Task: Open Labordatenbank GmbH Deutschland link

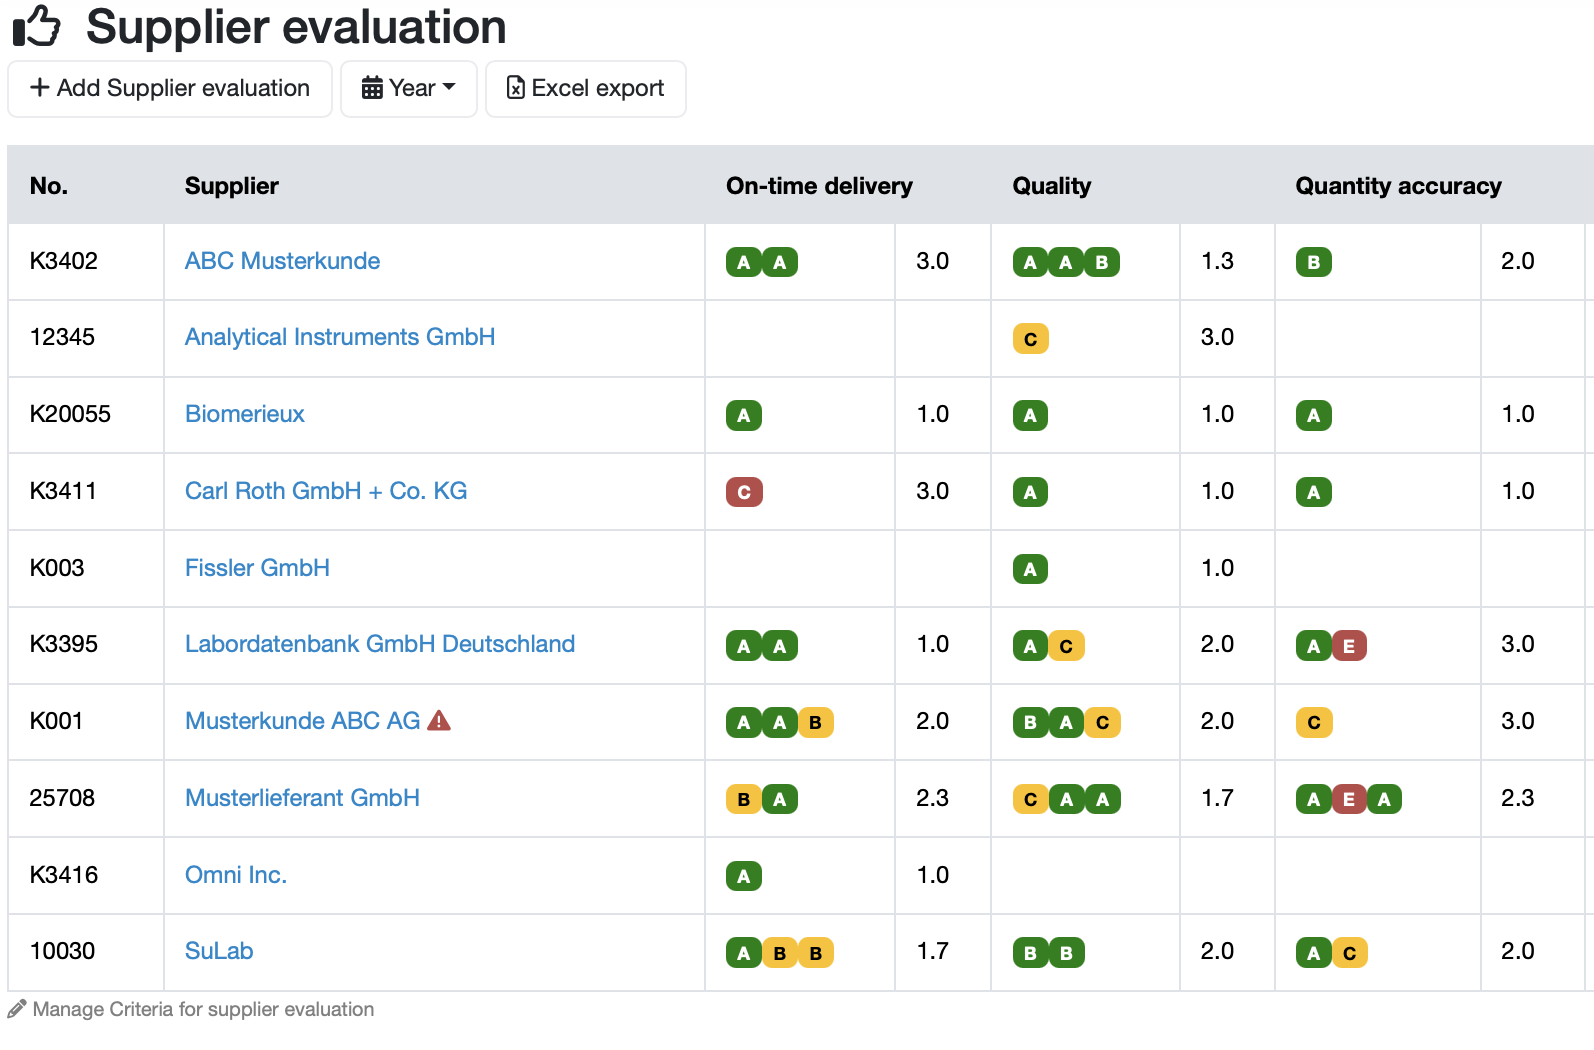Action: 380,644
